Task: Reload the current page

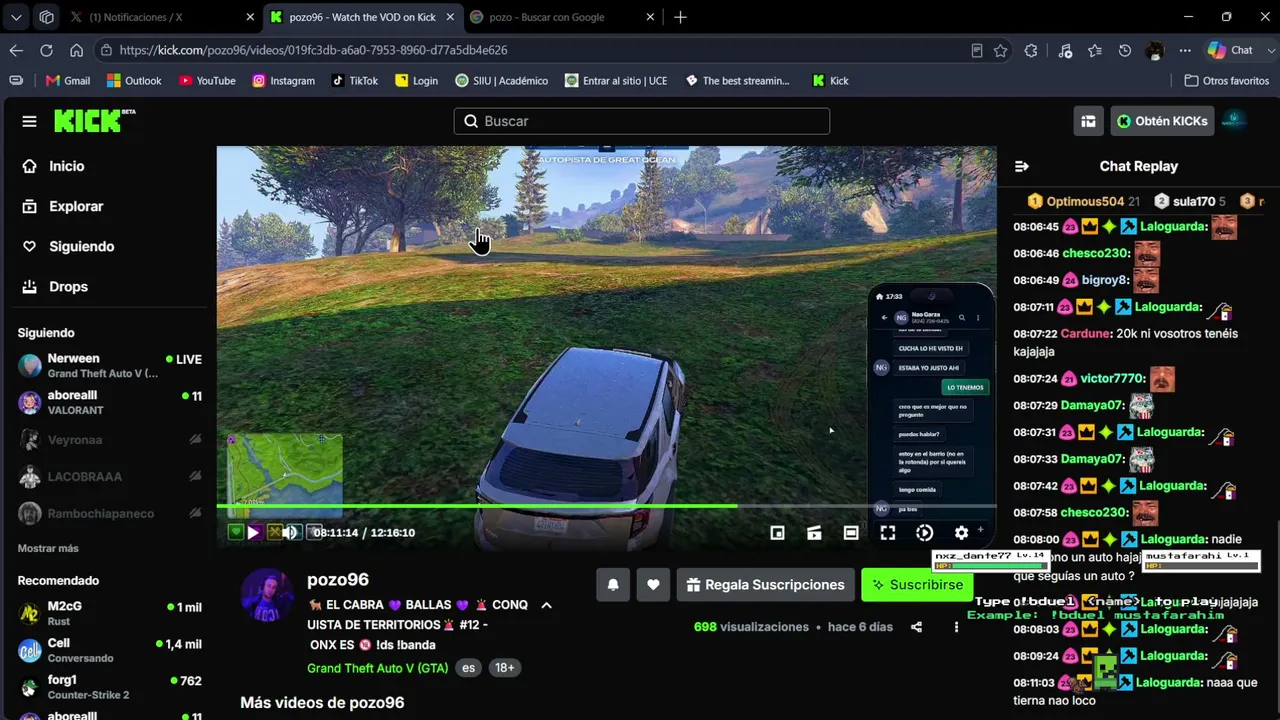Action: 46,50
